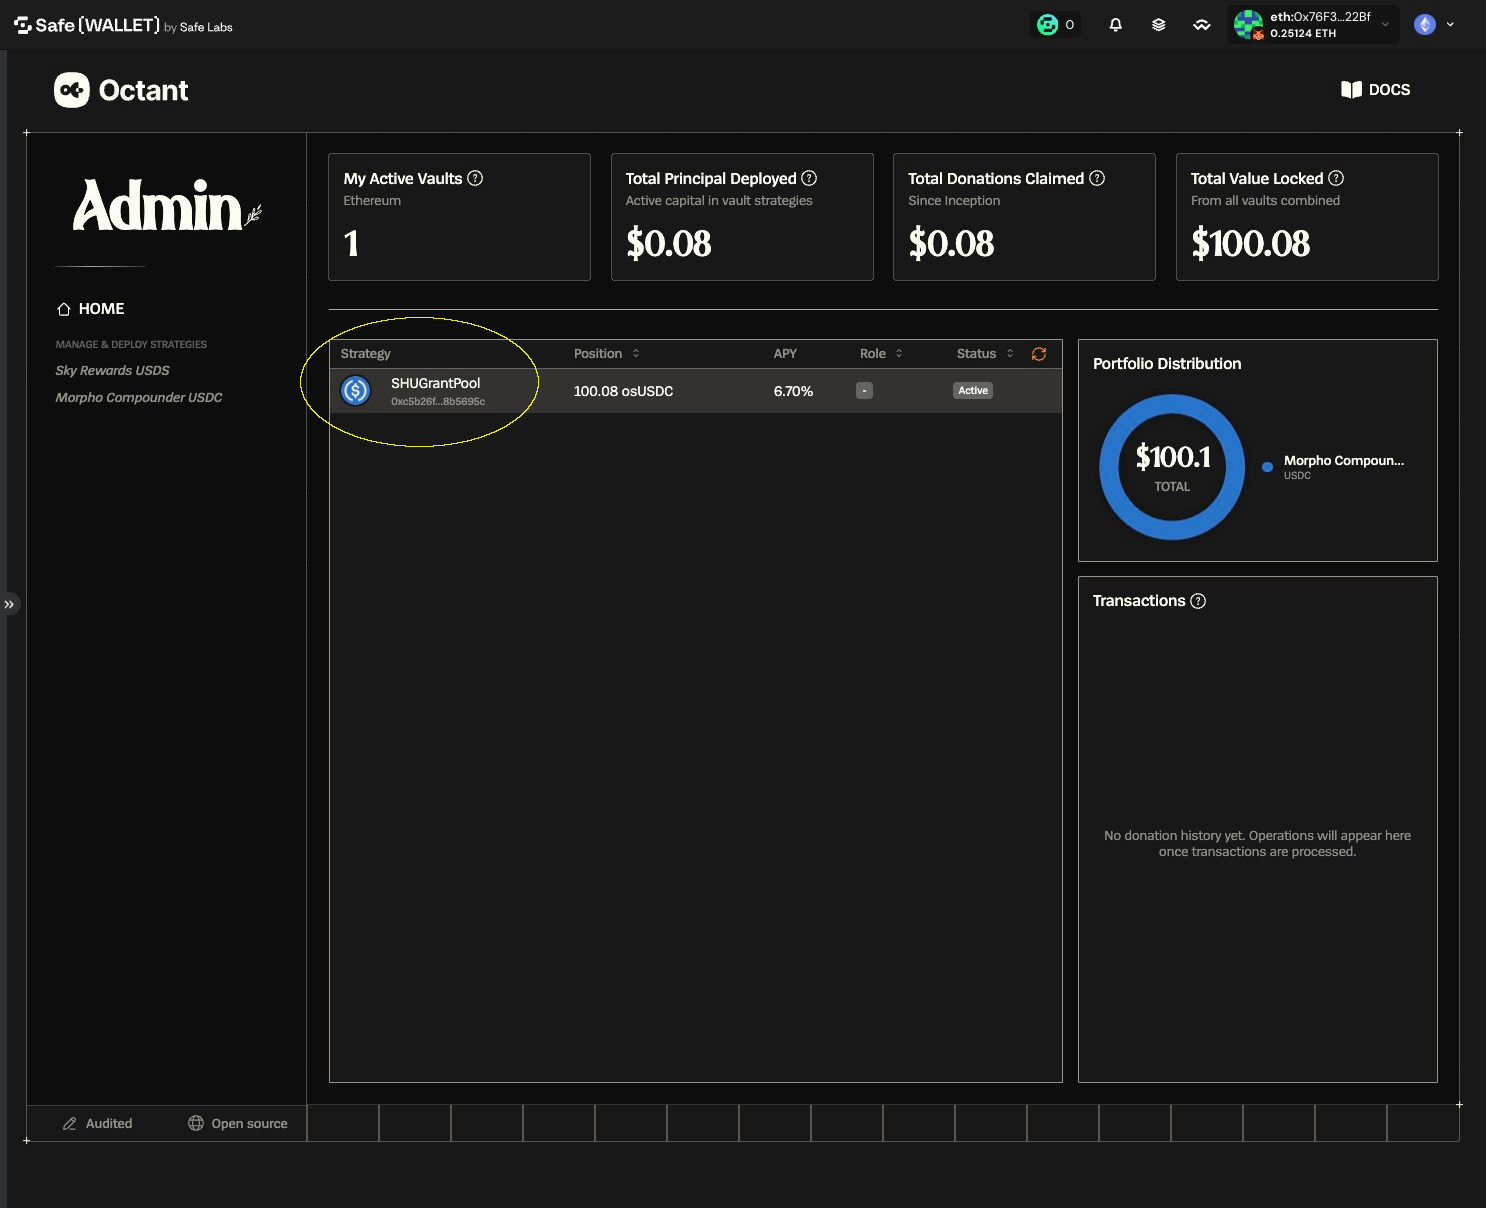
Task: Open the Ethereum network selector
Action: pos(1434,25)
